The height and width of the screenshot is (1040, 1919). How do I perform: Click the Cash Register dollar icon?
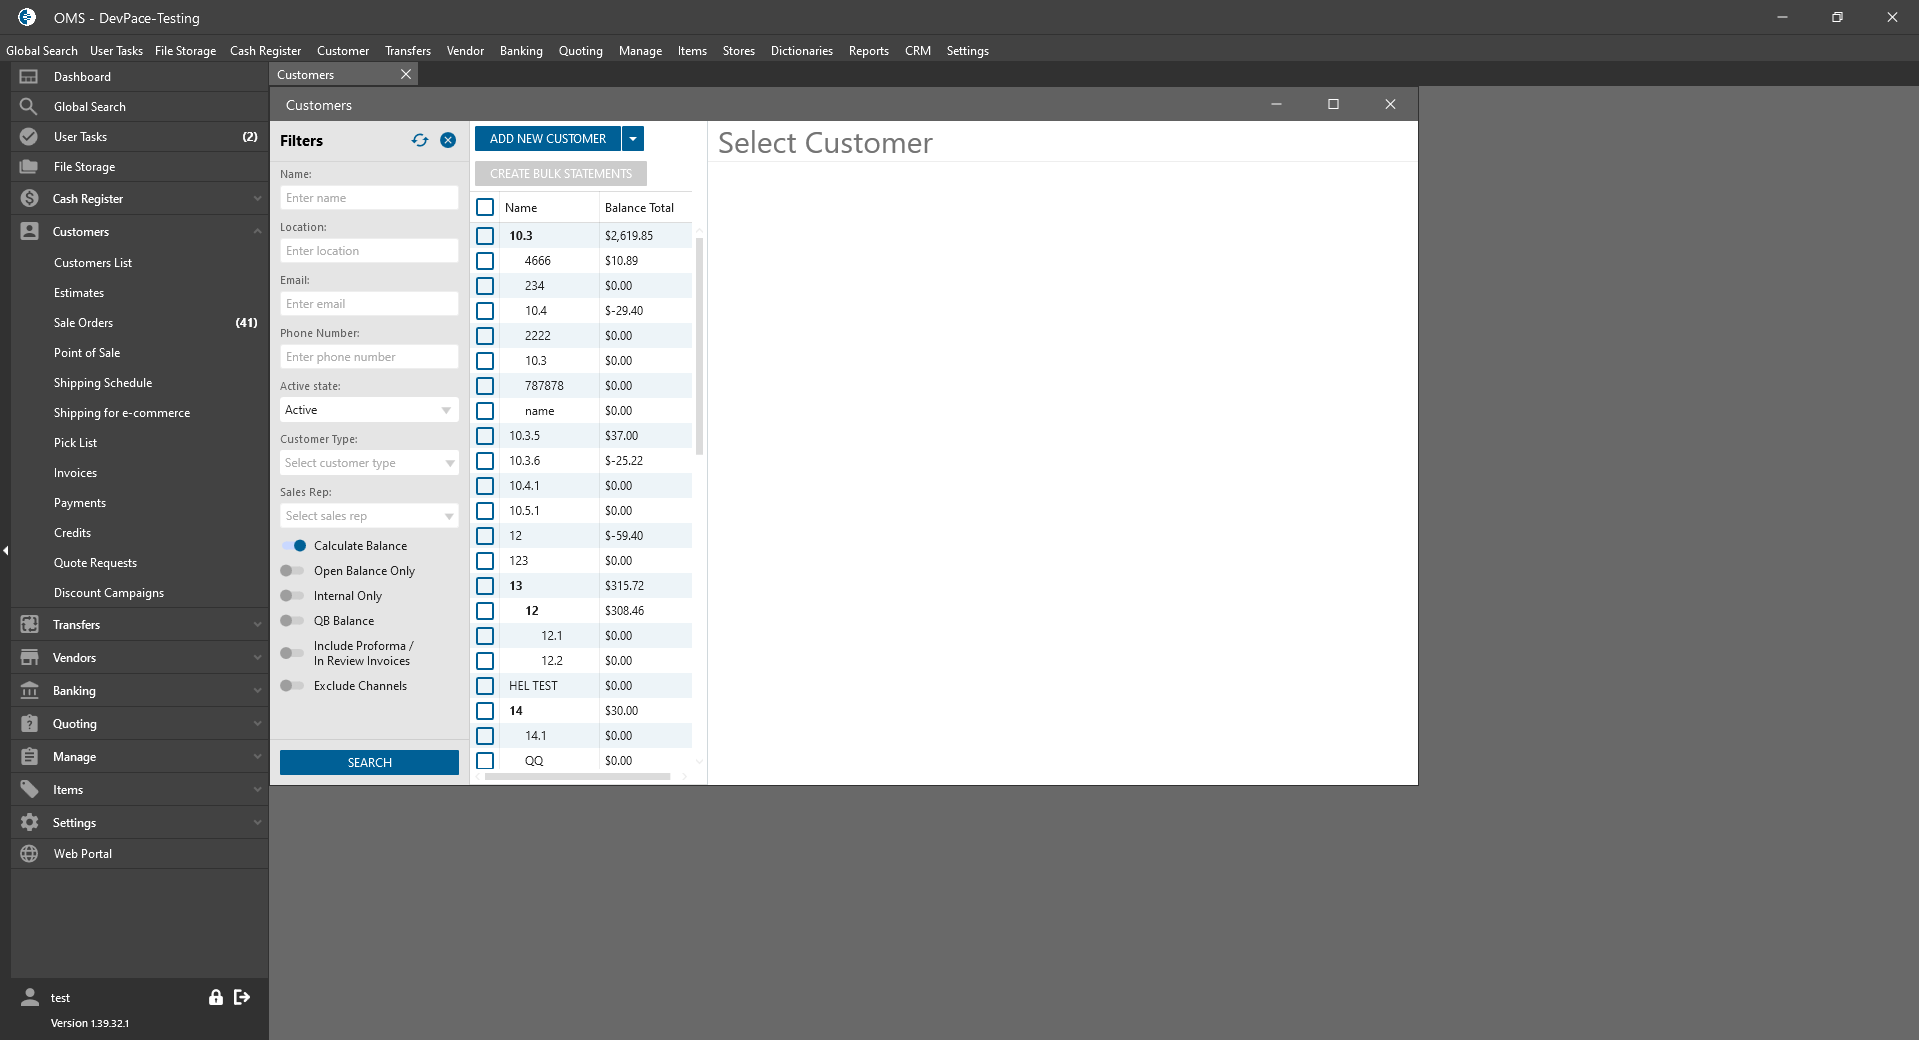click(x=29, y=199)
